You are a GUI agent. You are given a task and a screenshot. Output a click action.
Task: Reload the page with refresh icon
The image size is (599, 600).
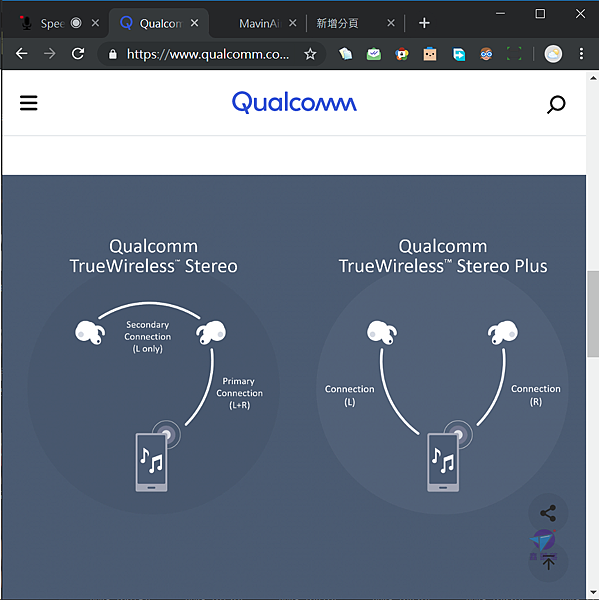[78, 54]
